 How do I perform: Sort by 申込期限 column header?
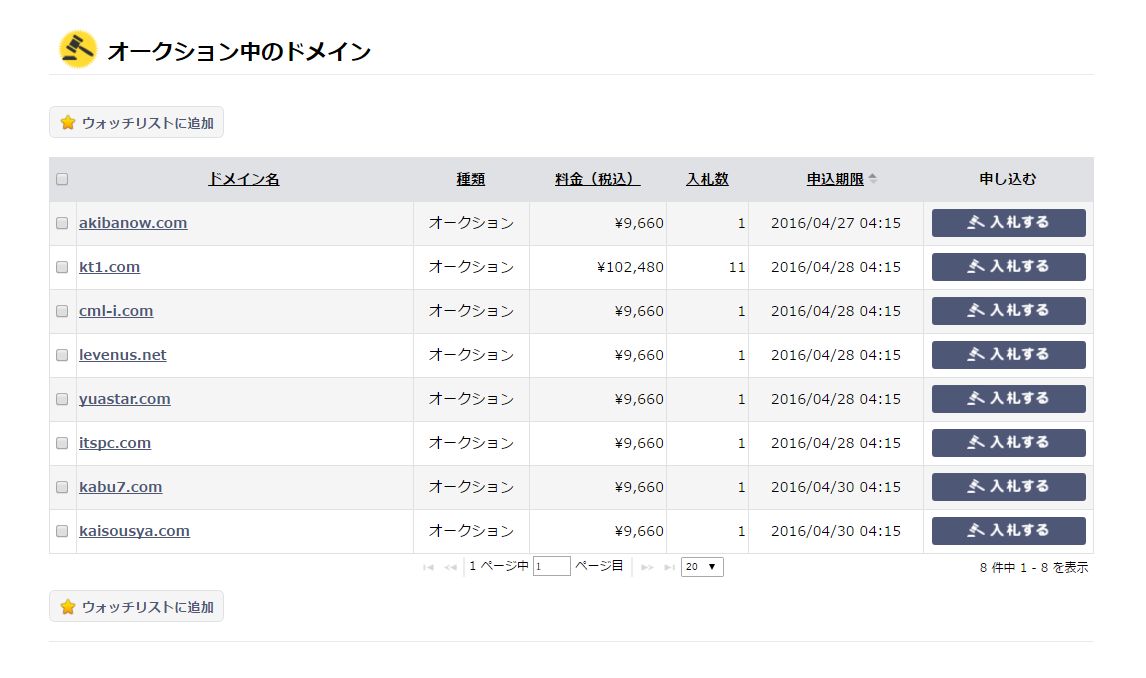click(835, 179)
